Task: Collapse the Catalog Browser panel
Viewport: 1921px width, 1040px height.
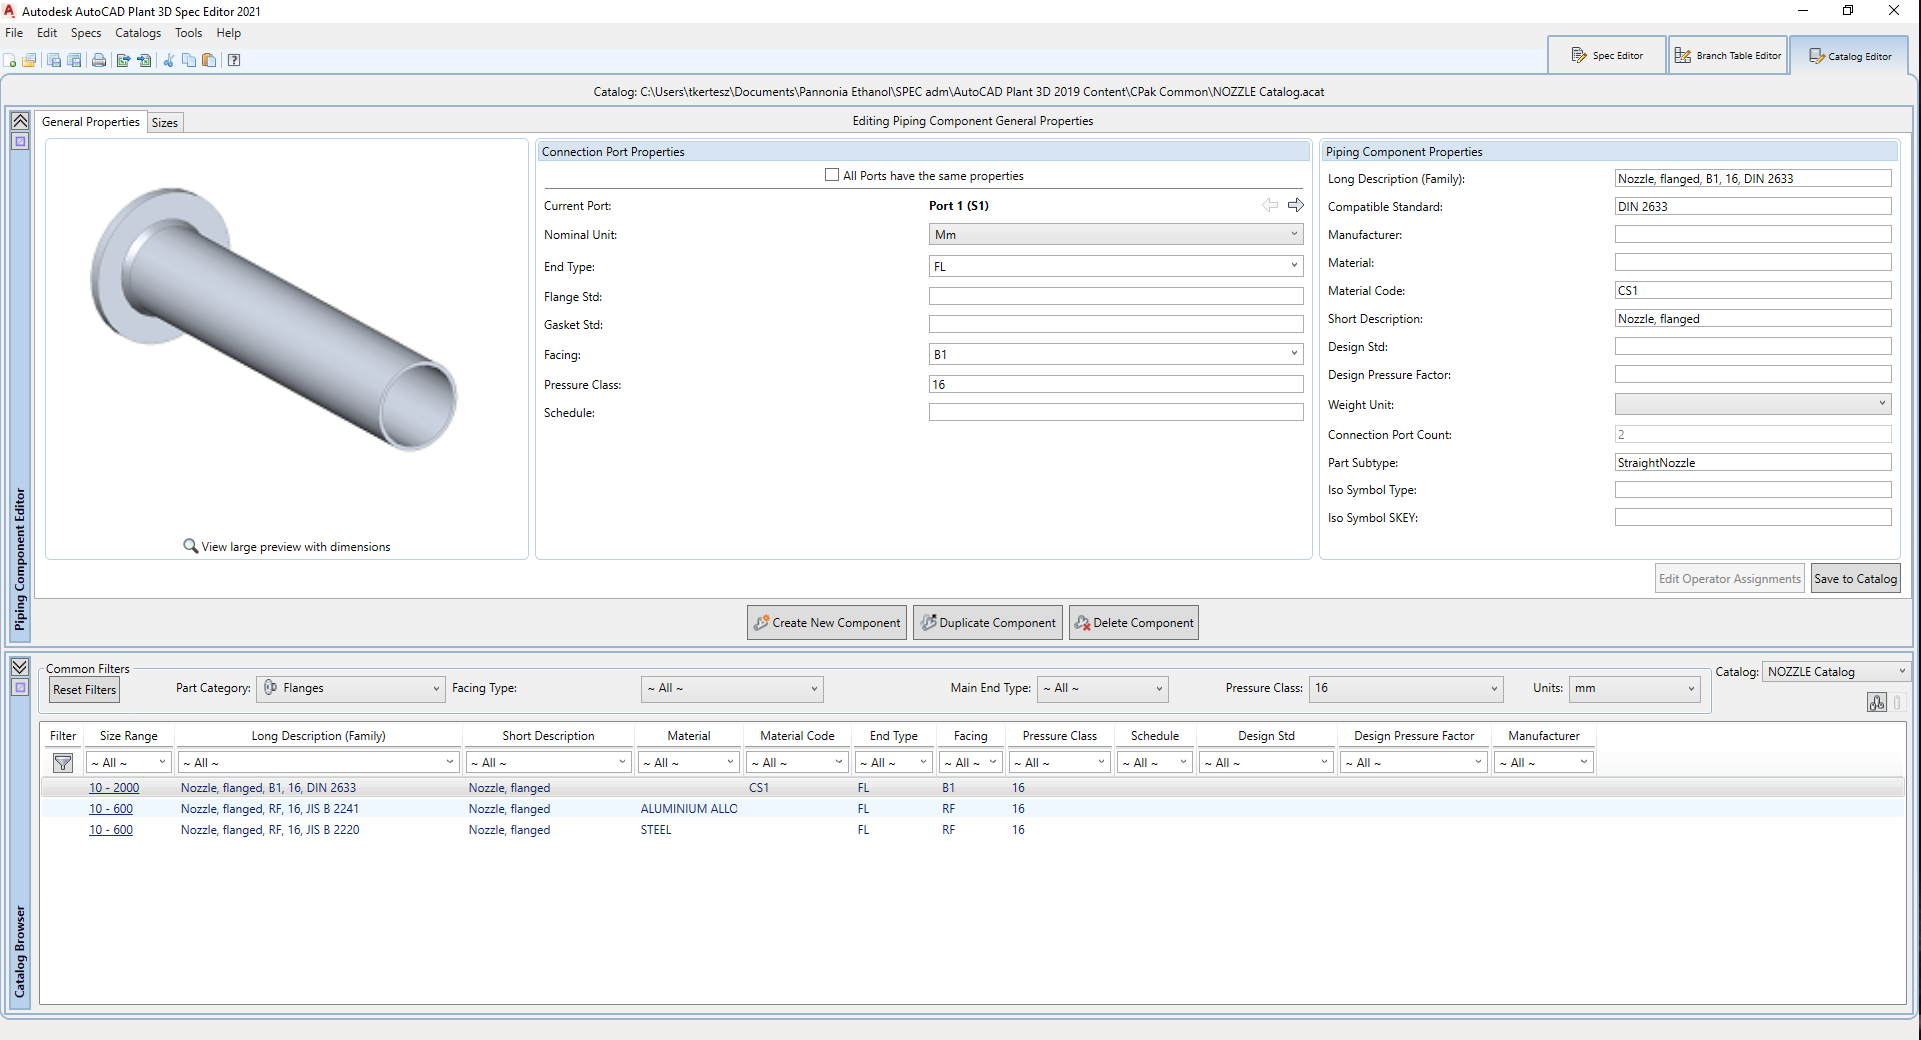Action: pos(20,667)
